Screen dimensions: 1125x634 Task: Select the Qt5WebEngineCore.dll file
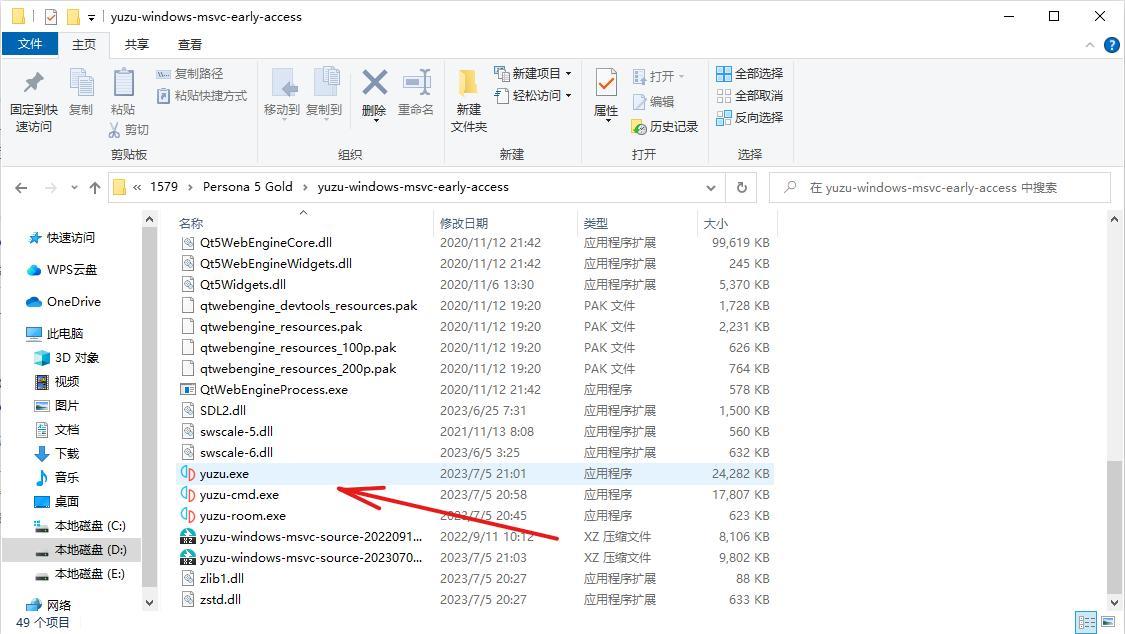coord(475,242)
